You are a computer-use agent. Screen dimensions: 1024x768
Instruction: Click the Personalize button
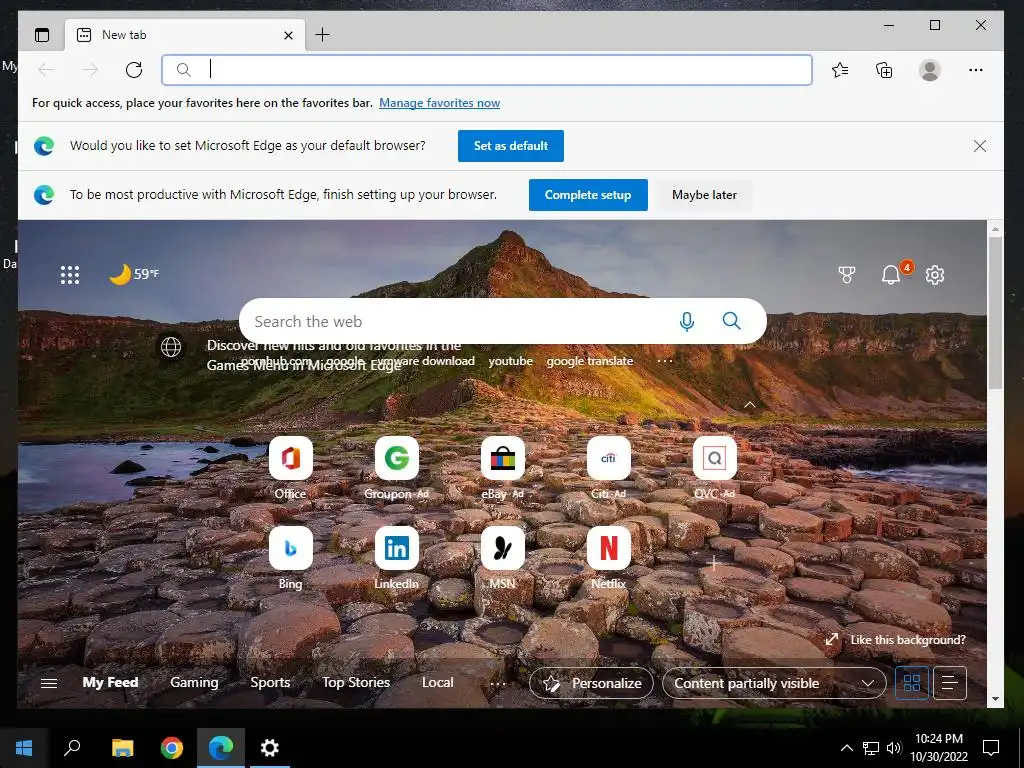(x=591, y=683)
